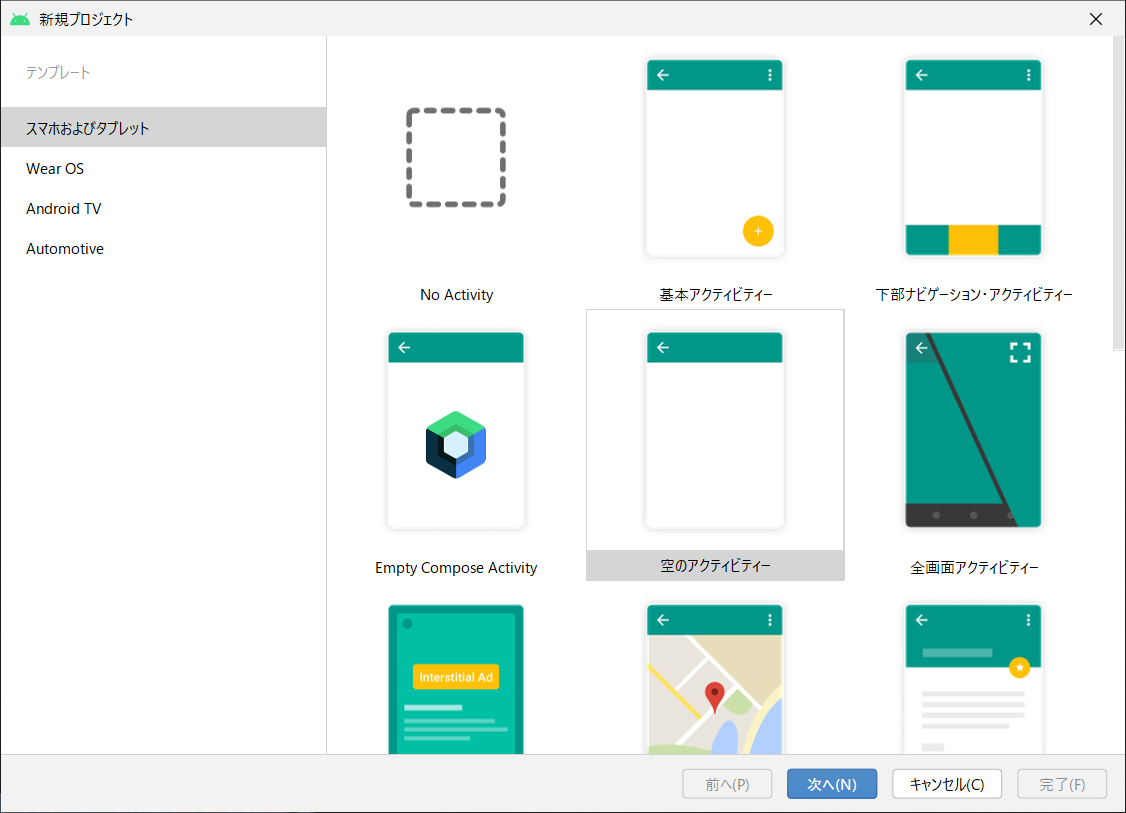1126x813 pixels.
Task: Pick the 下部ナビゲーション・アクティビティー template thumbnail
Action: [973, 158]
